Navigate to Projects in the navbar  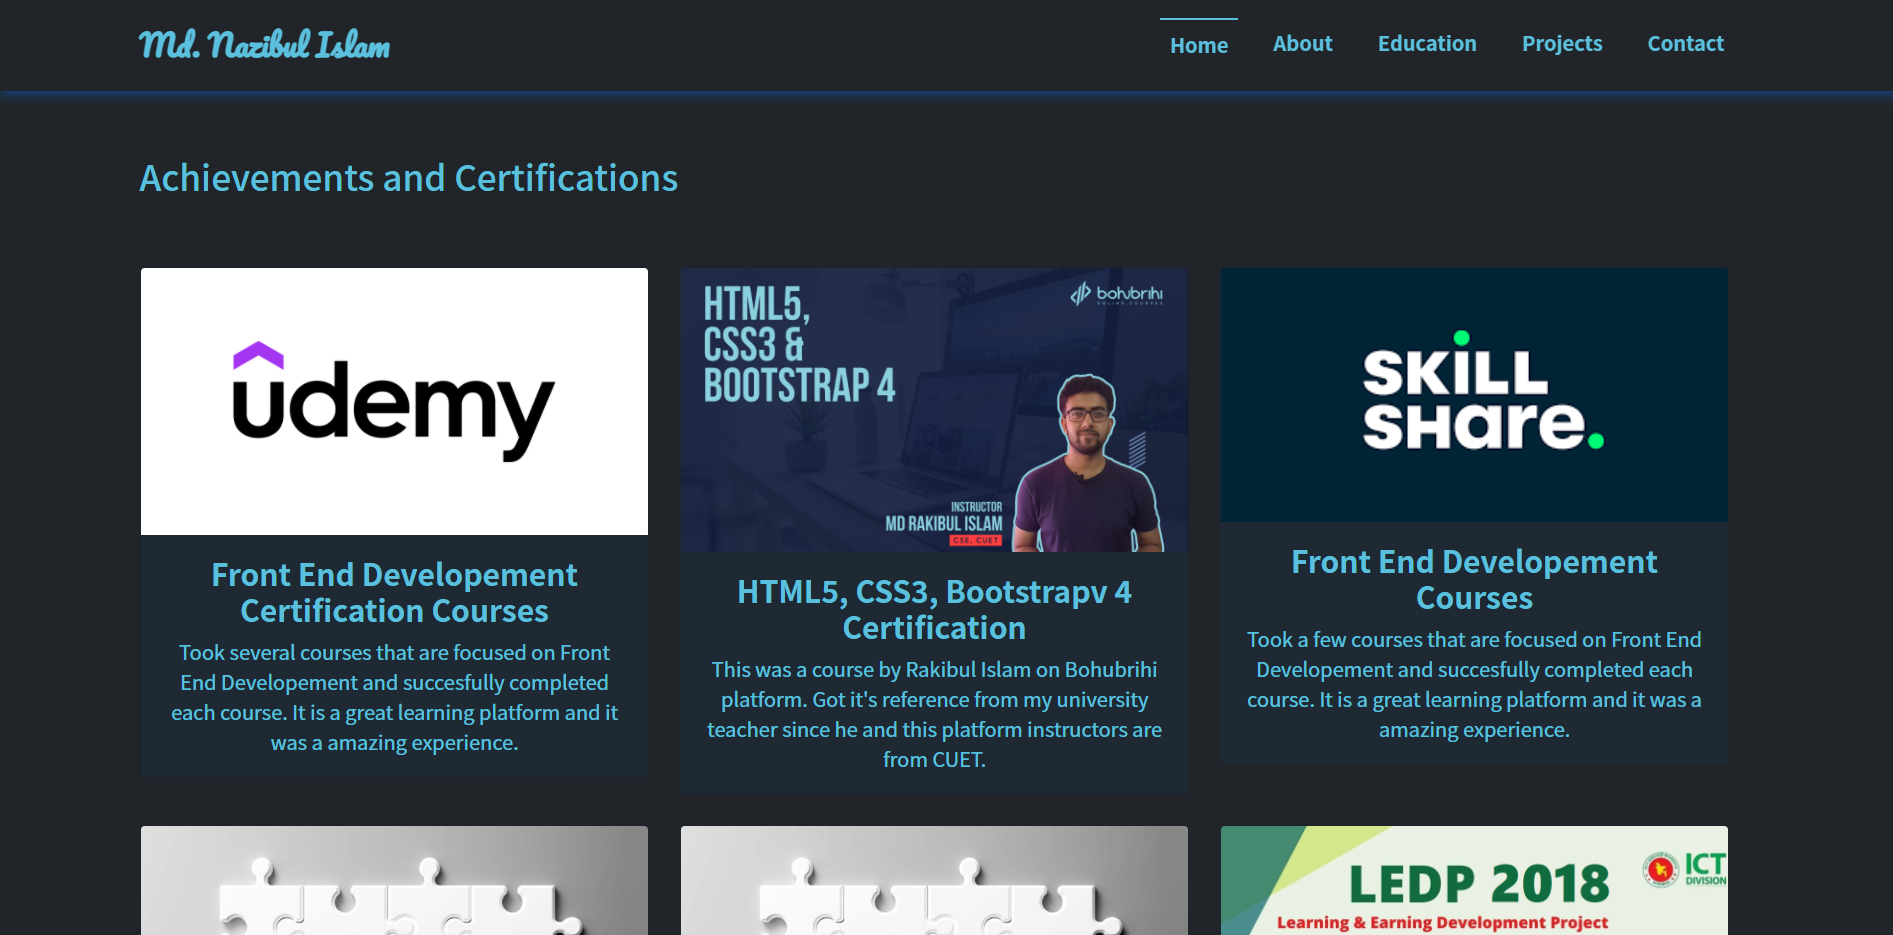pyautogui.click(x=1562, y=44)
